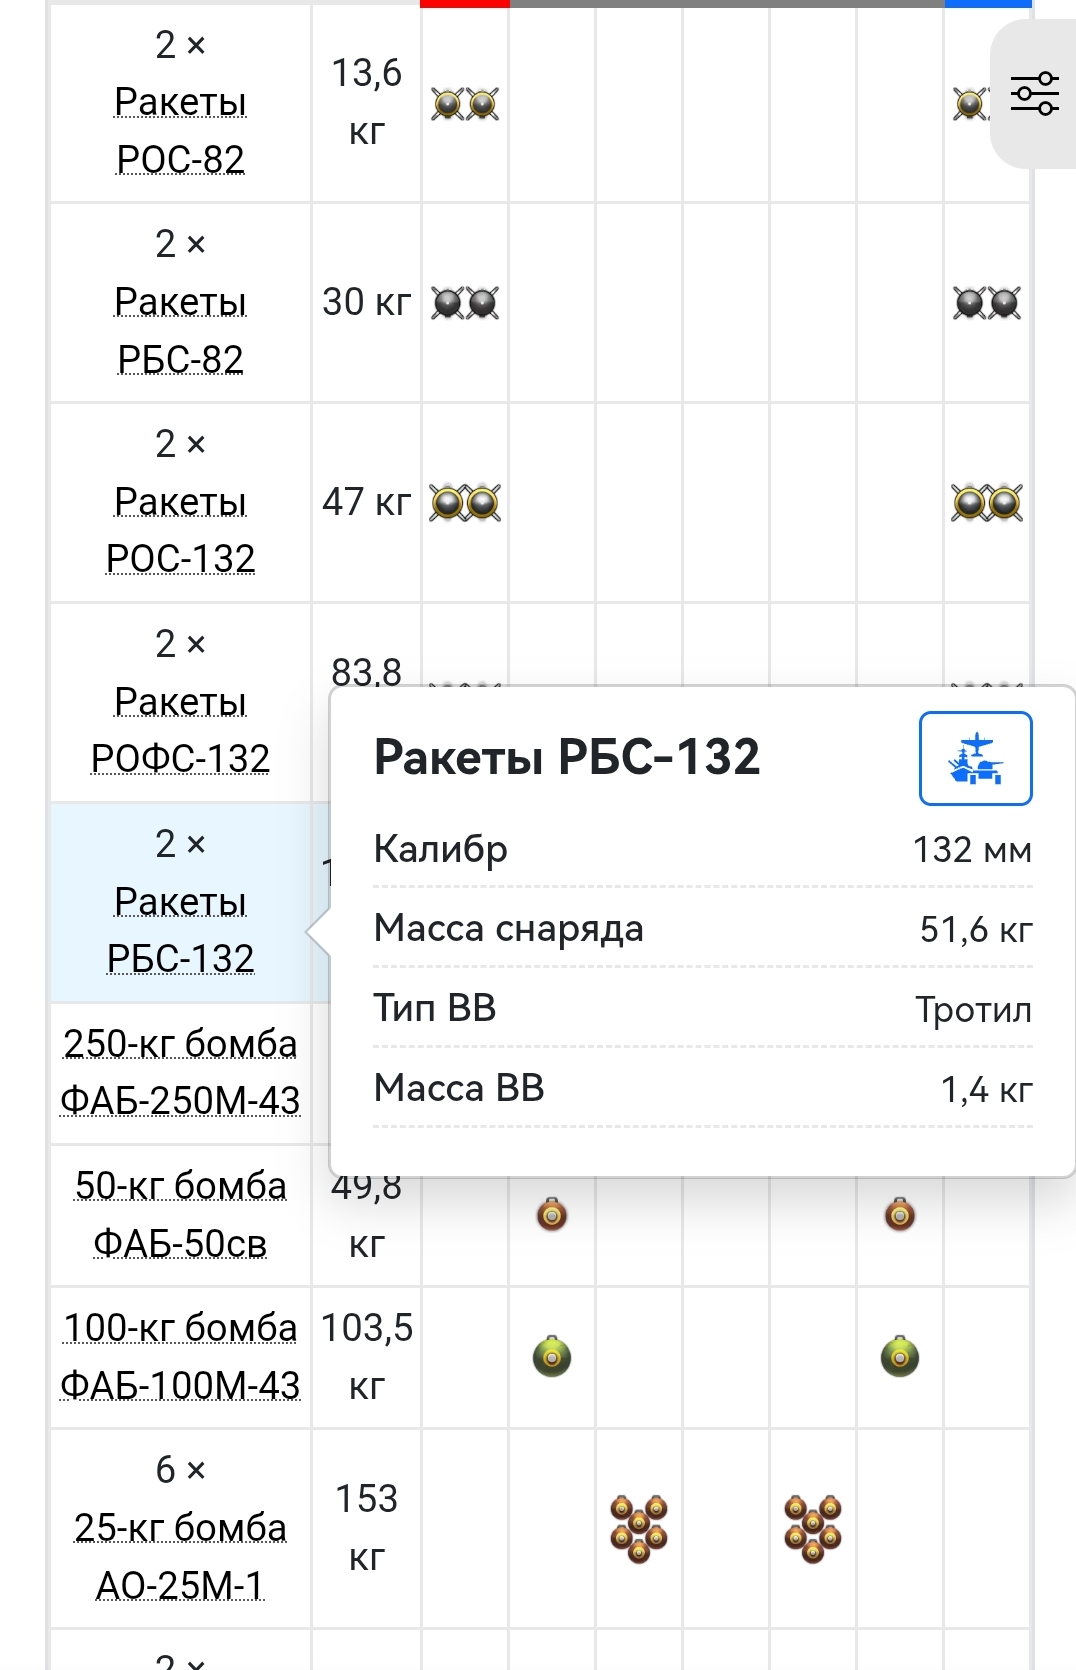
Task: Select the right rocket pair icon in the РОС-132 row
Action: [x=987, y=503]
